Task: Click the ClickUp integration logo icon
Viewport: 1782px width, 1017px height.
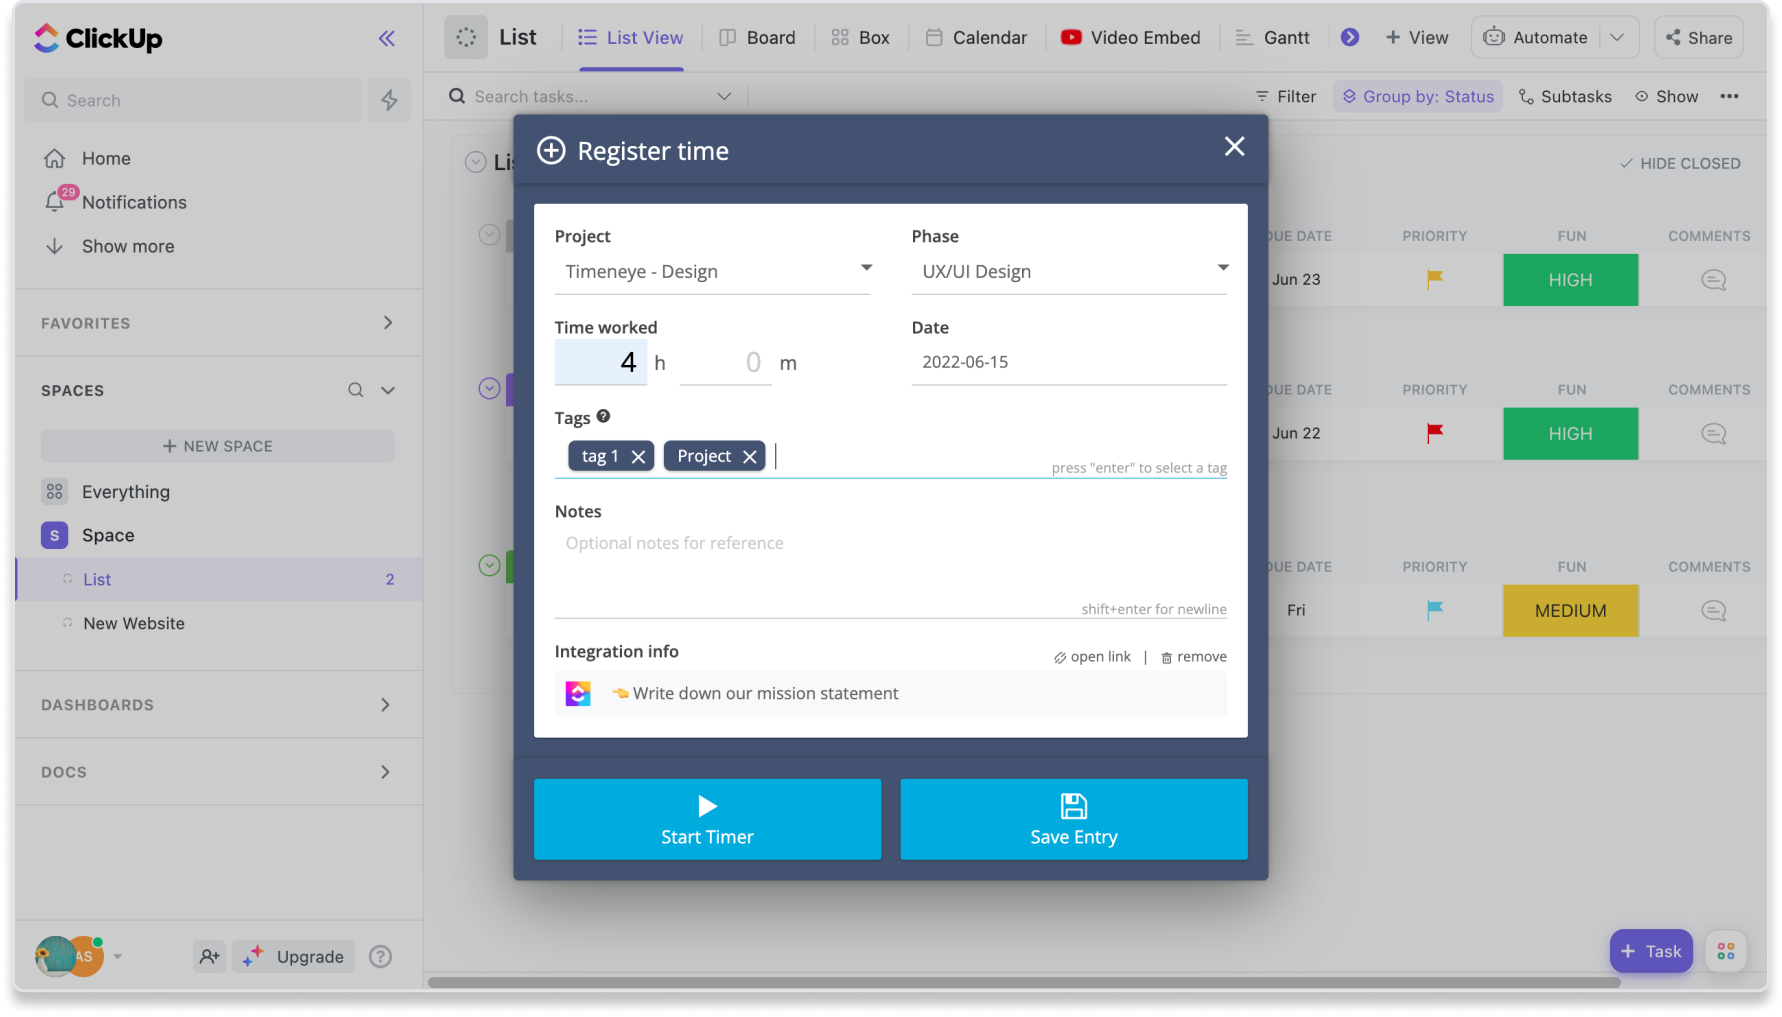Action: pyautogui.click(x=578, y=693)
